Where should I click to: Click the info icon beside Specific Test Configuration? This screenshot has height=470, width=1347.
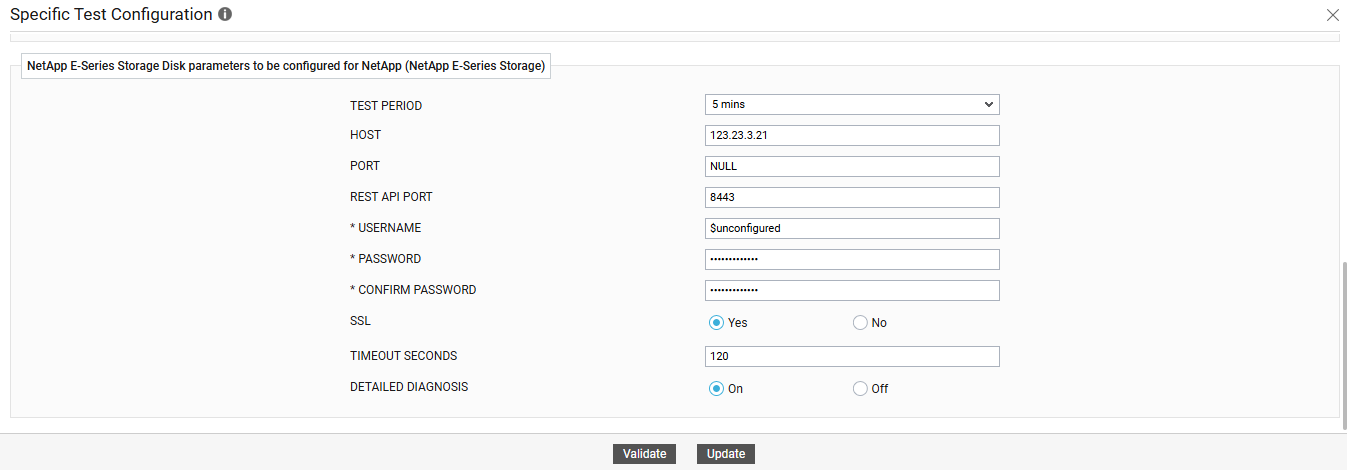point(225,15)
